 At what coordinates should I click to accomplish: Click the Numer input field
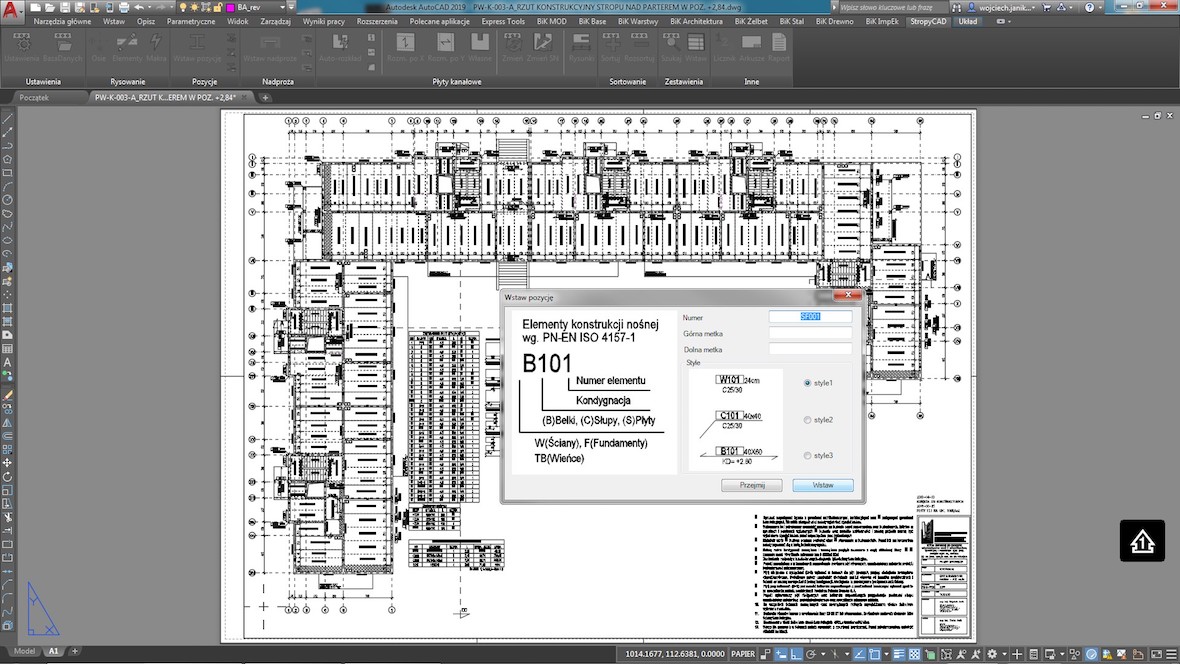810,317
